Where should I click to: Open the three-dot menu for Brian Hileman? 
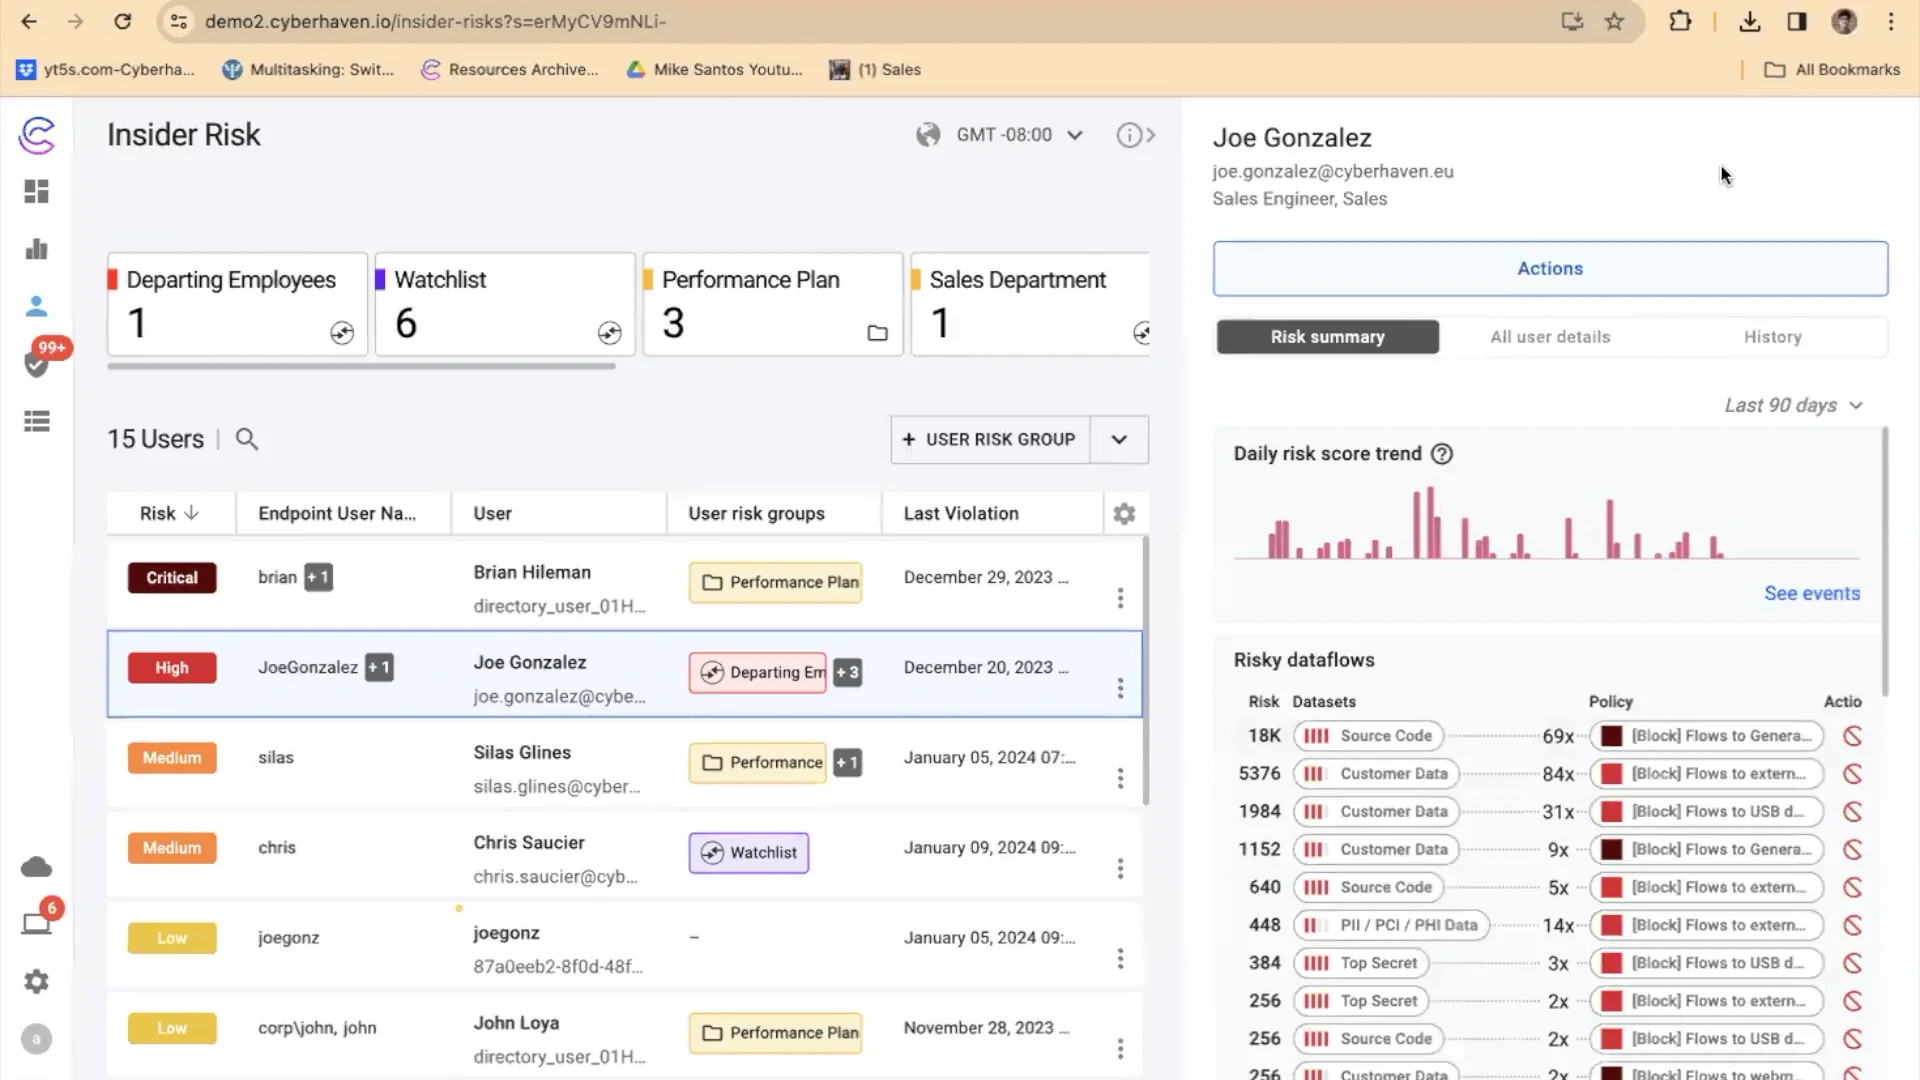click(1120, 598)
